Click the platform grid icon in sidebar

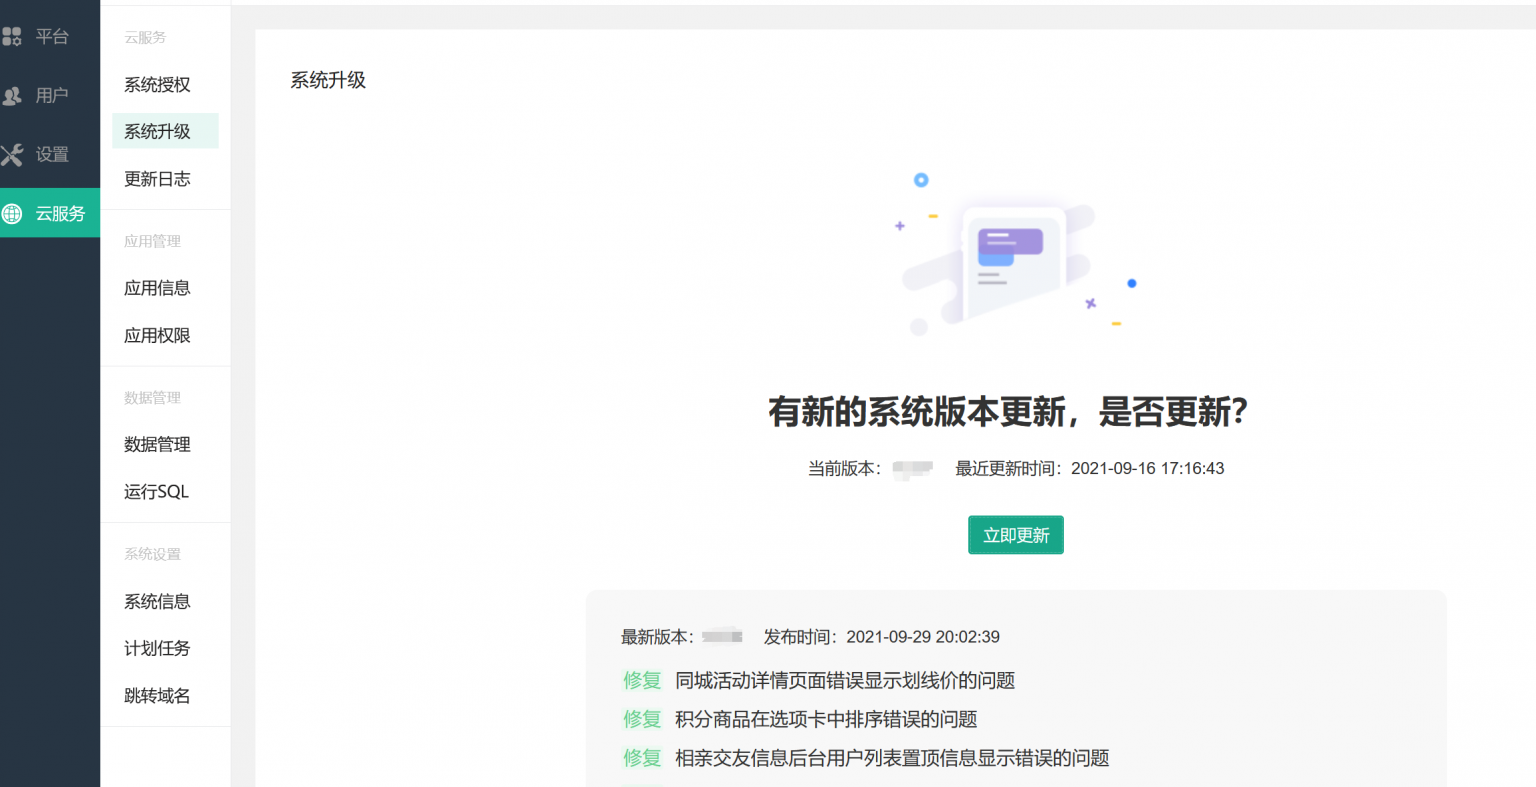(12, 37)
